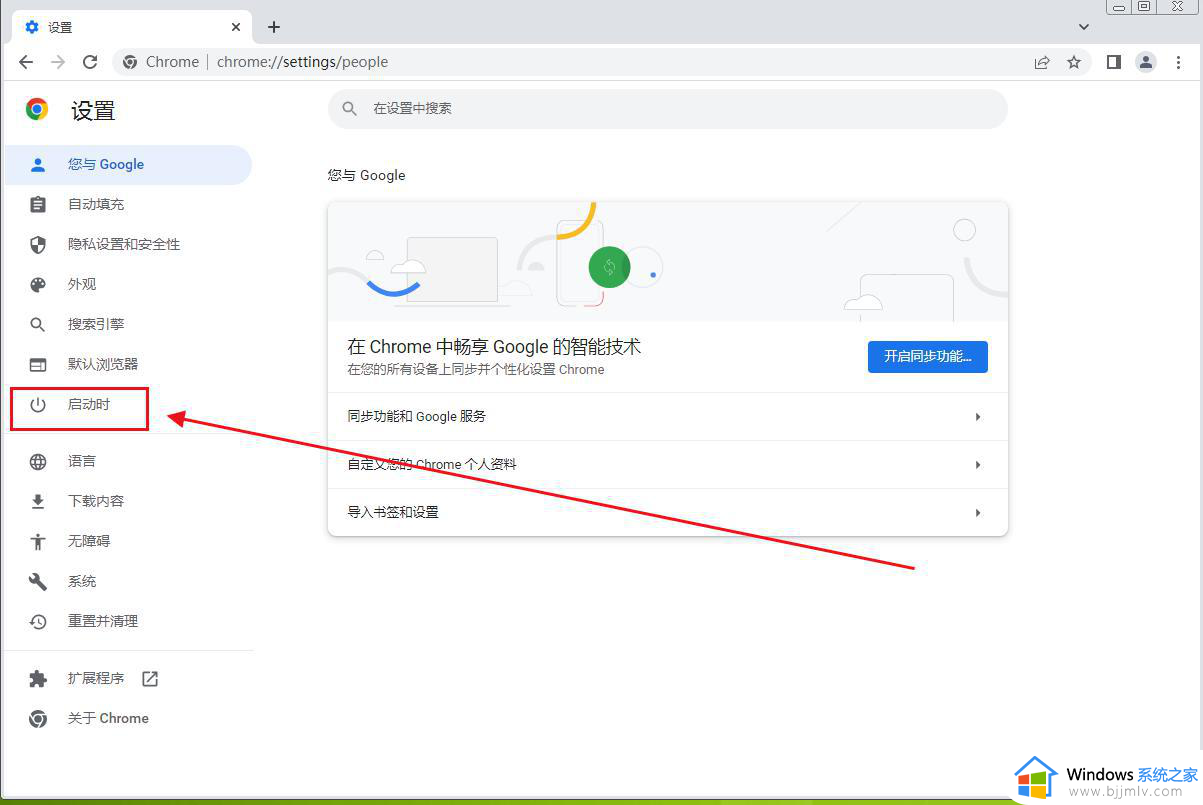Expand the tab search chevron
Image resolution: width=1203 pixels, height=805 pixels.
(x=1085, y=27)
